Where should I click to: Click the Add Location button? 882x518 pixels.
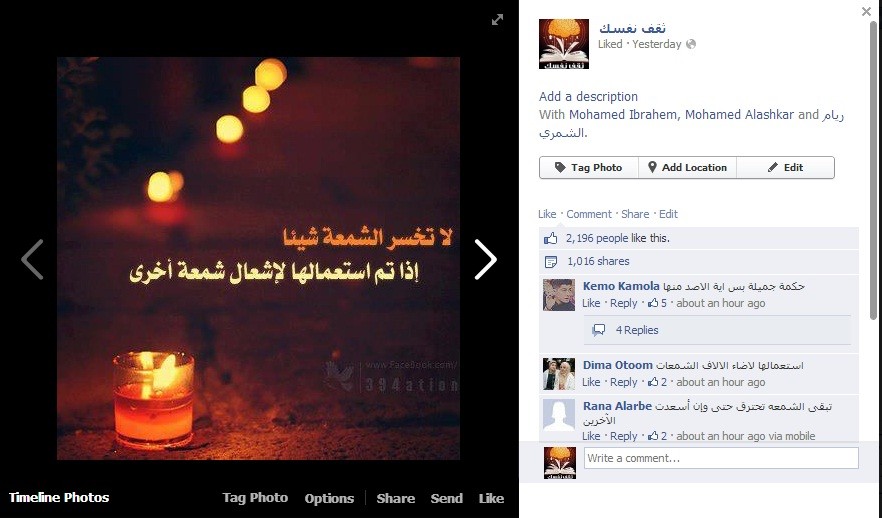687,168
